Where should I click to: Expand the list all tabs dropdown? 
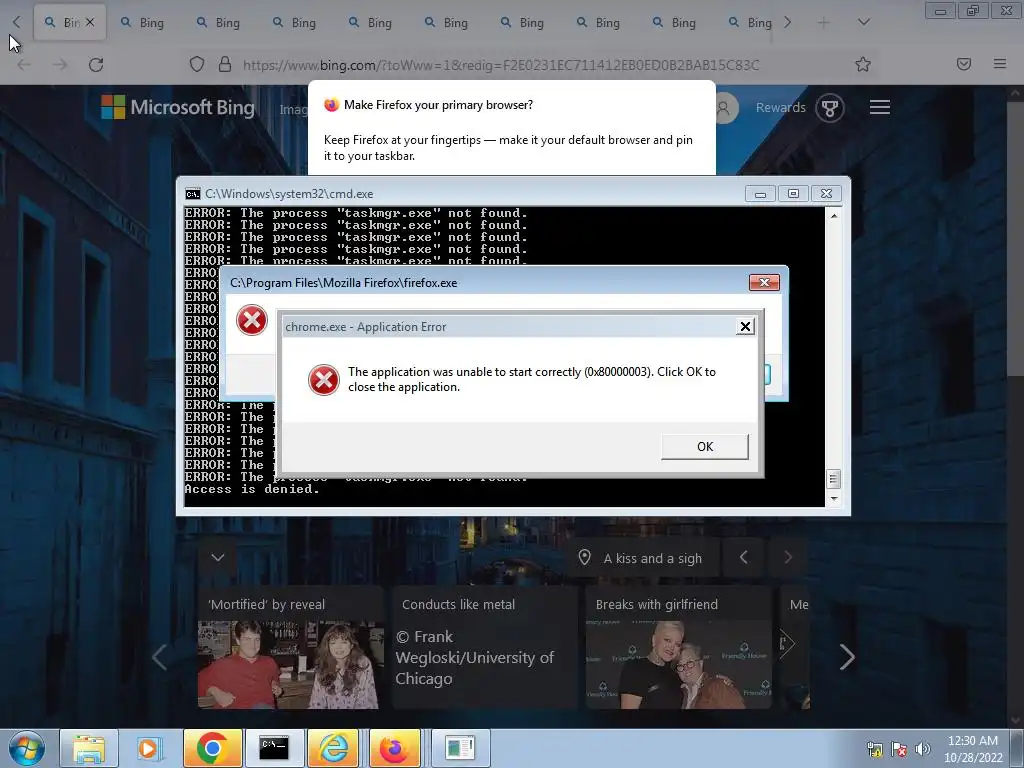[863, 23]
